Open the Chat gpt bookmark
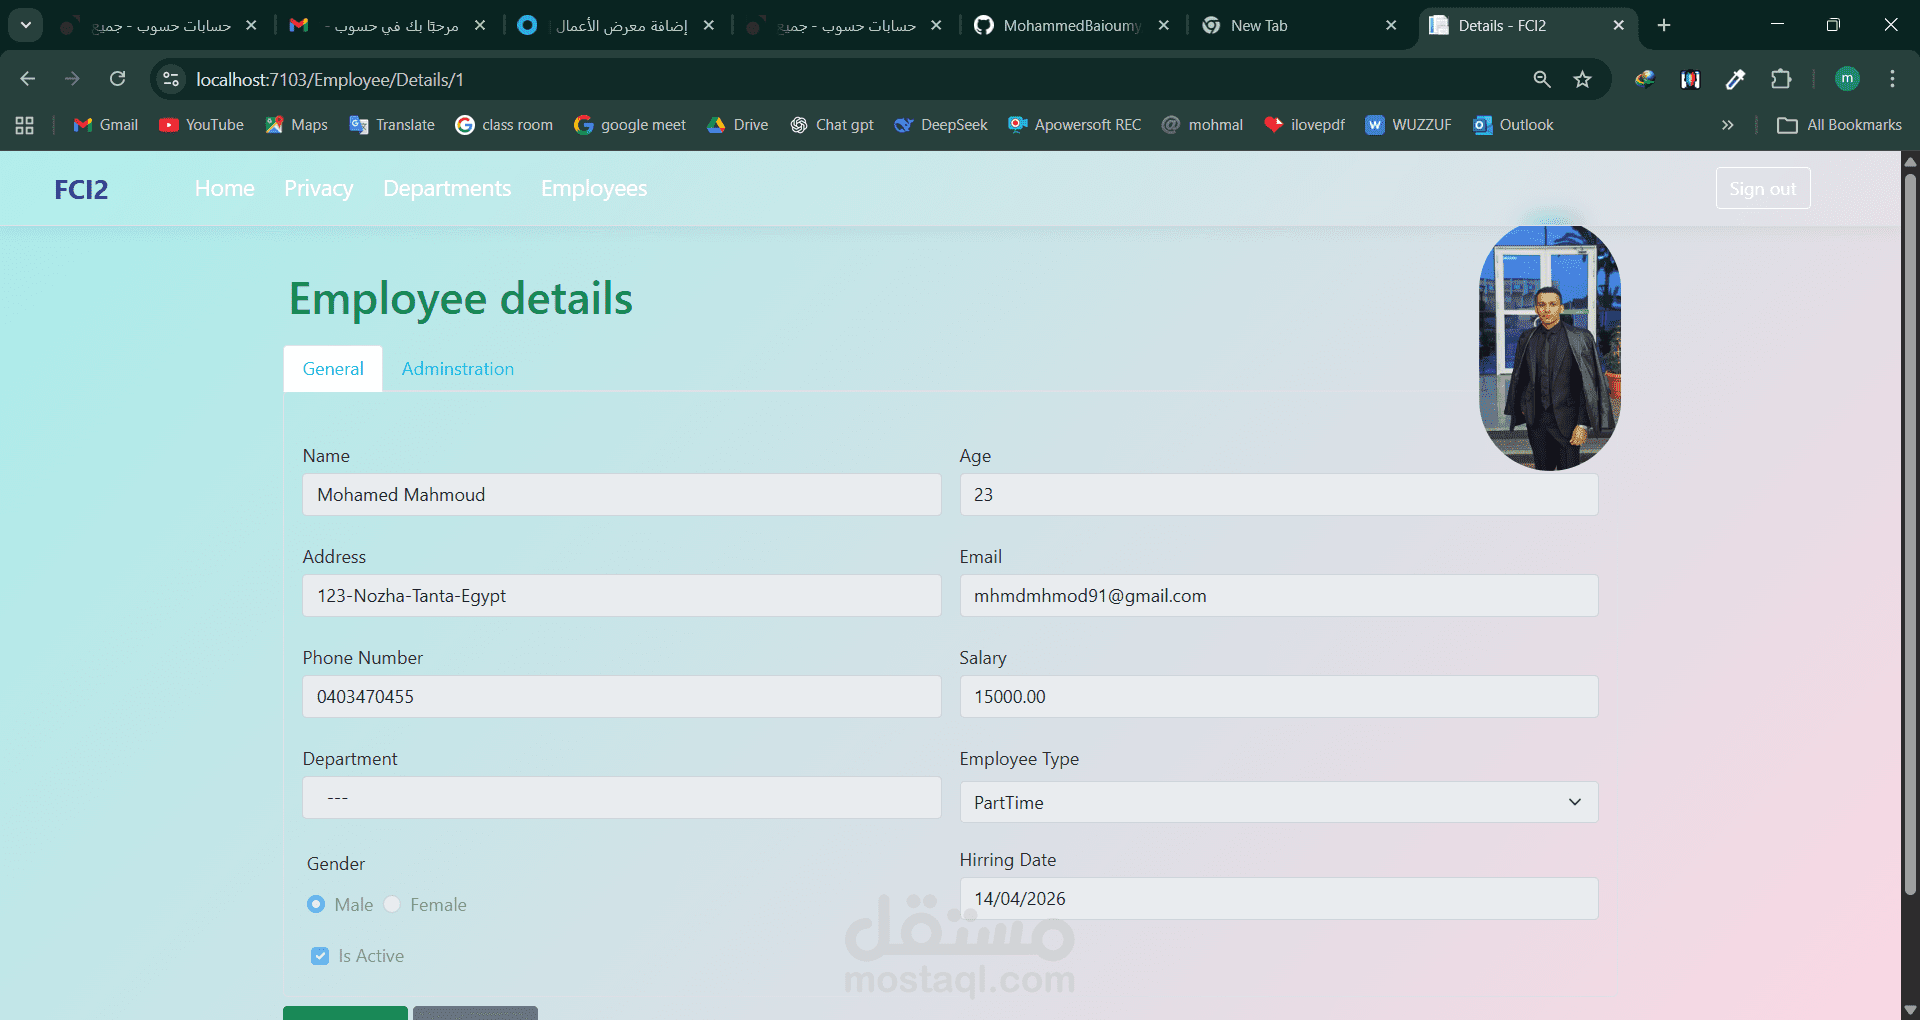The image size is (1920, 1020). point(832,125)
